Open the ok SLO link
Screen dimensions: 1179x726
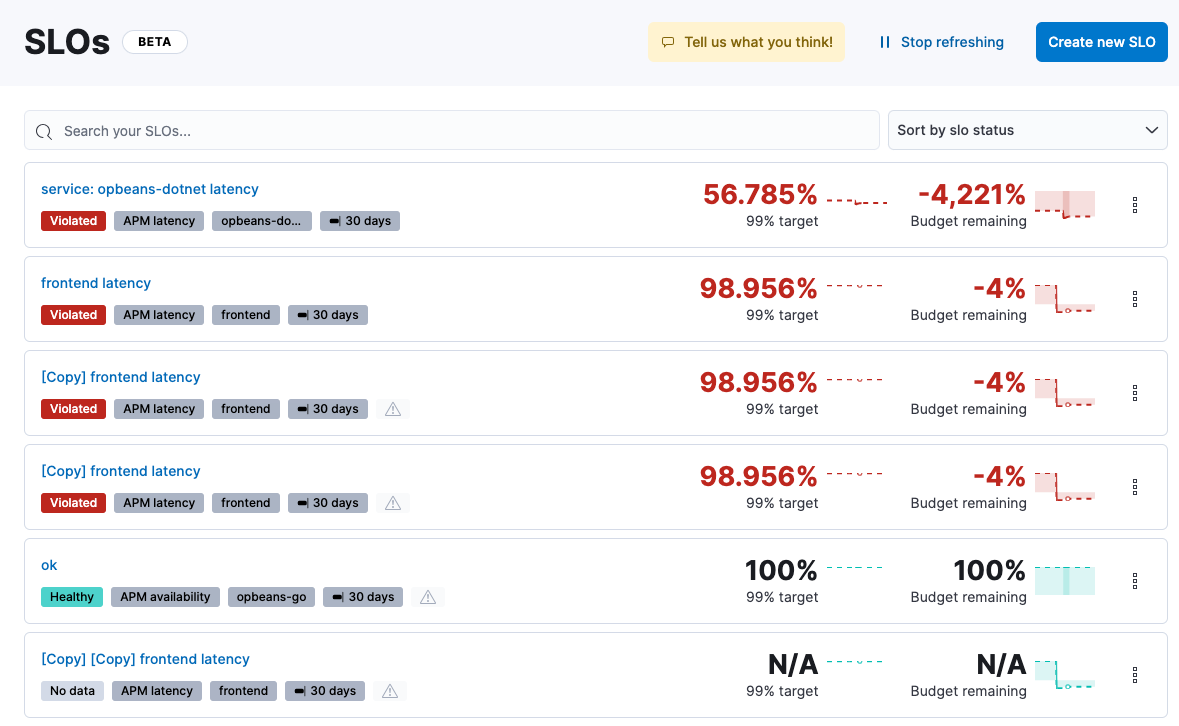click(x=49, y=565)
